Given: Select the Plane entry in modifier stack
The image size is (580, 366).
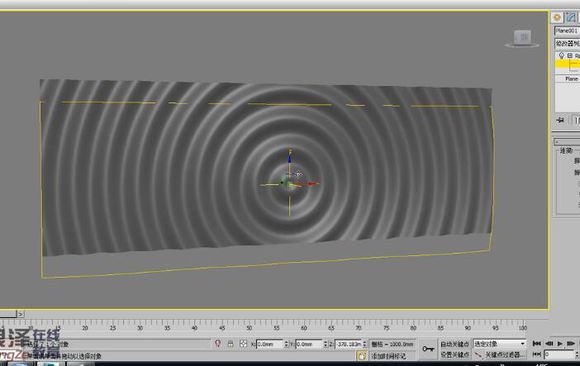Looking at the screenshot, I should click(571, 79).
